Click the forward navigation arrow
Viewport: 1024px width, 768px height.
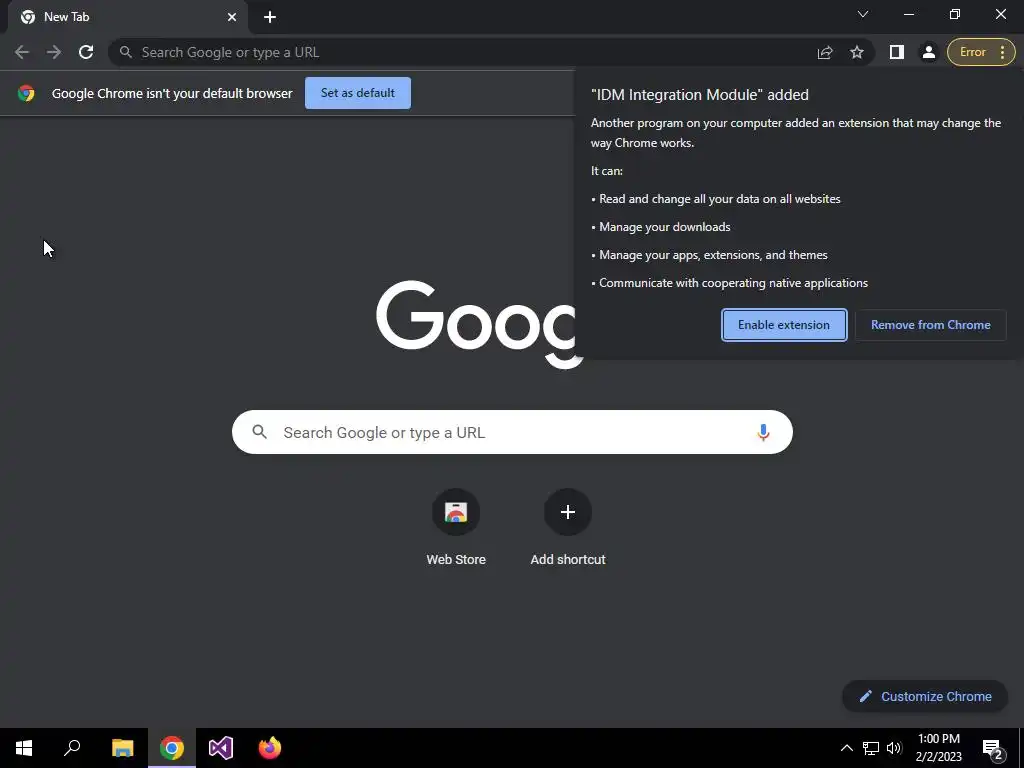[x=54, y=52]
